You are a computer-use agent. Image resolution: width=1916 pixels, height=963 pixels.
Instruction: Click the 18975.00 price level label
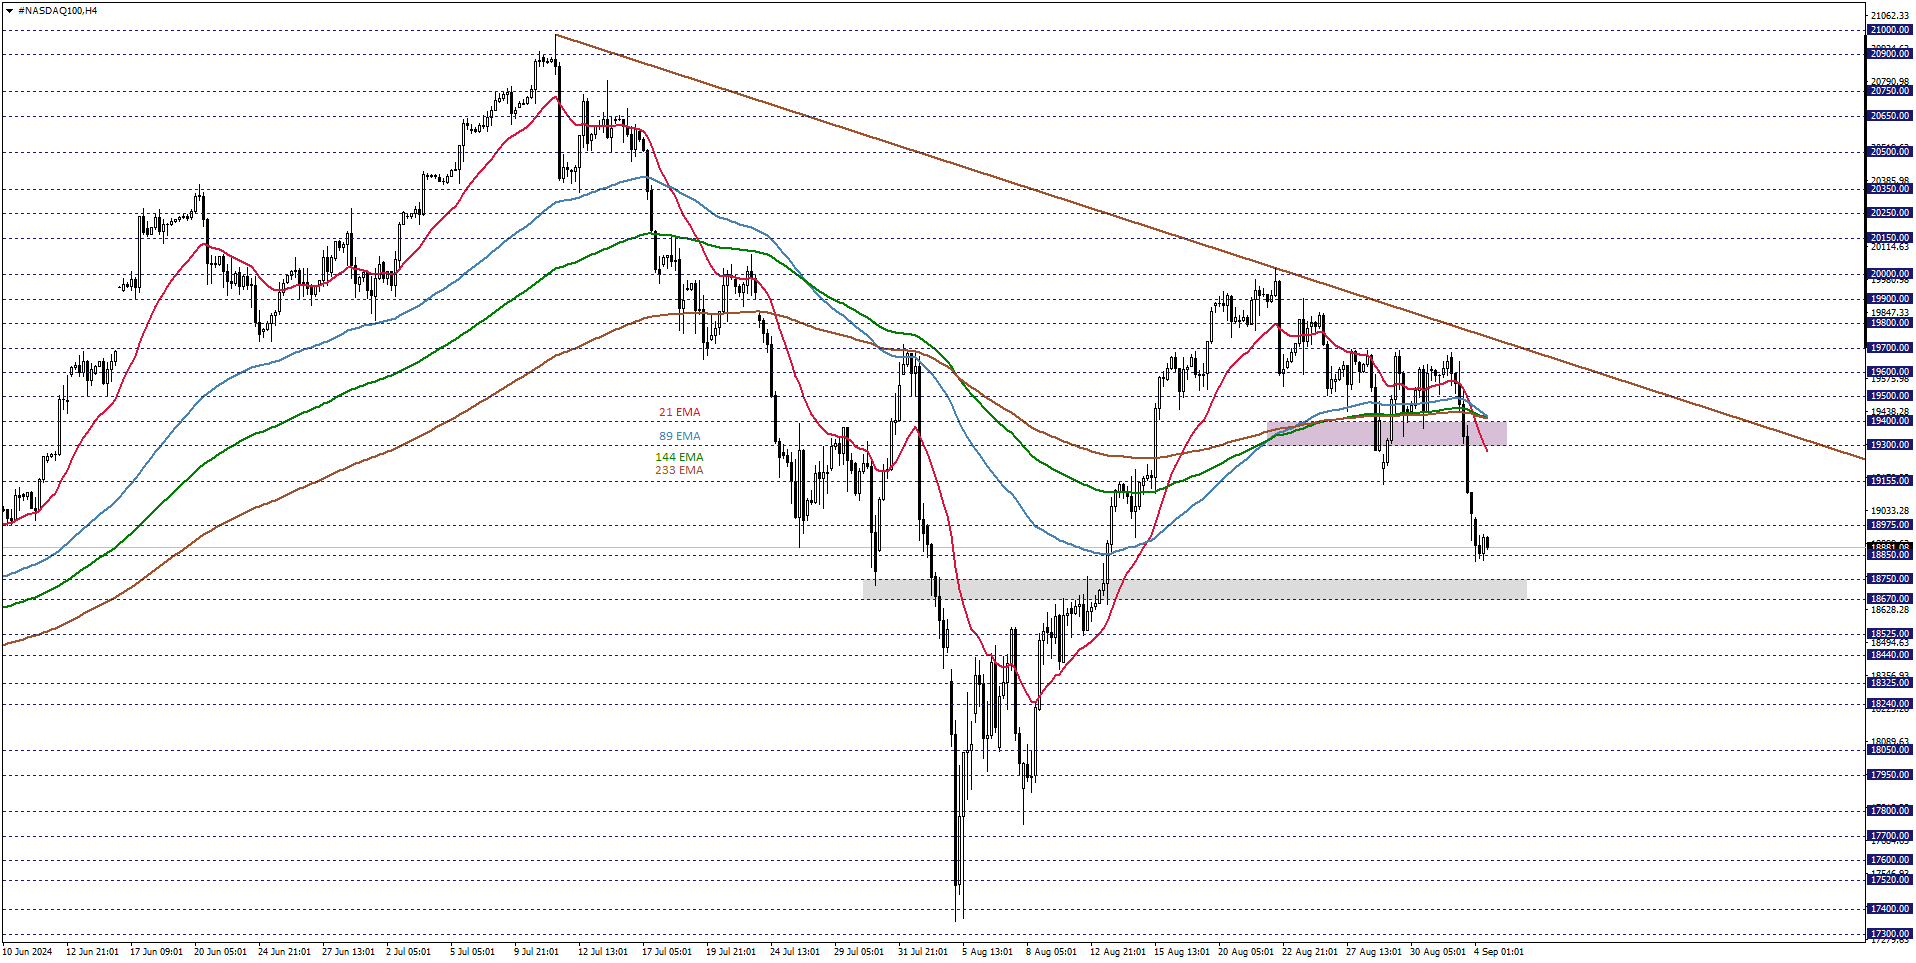tap(1890, 525)
